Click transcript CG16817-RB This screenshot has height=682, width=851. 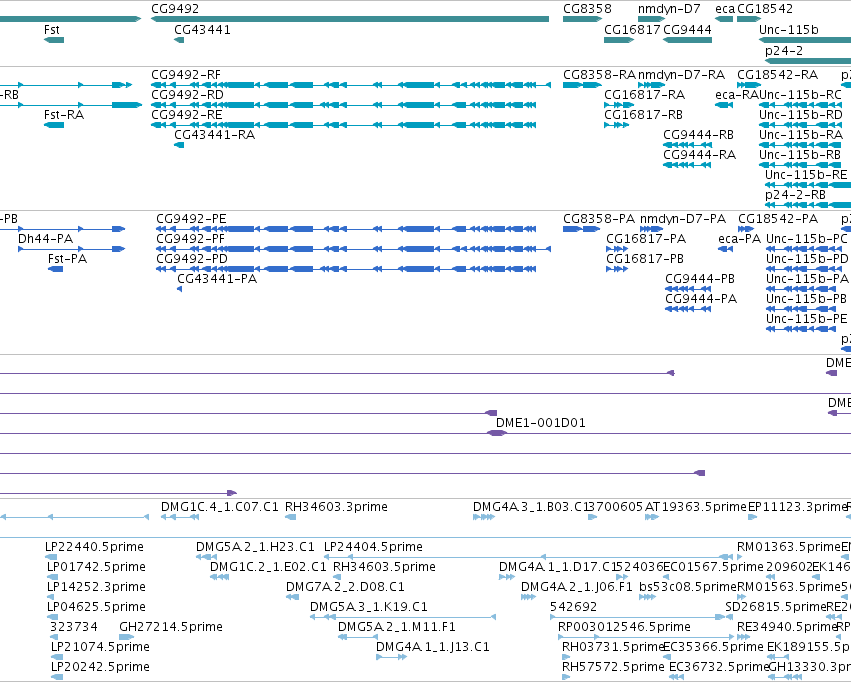tap(644, 115)
